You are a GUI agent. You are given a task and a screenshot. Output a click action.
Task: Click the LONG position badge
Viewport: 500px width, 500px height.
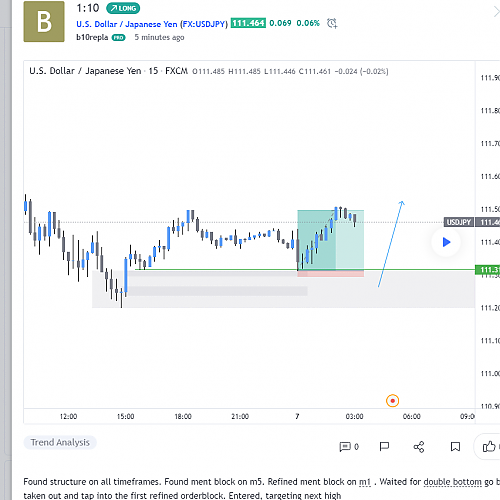pos(123,8)
